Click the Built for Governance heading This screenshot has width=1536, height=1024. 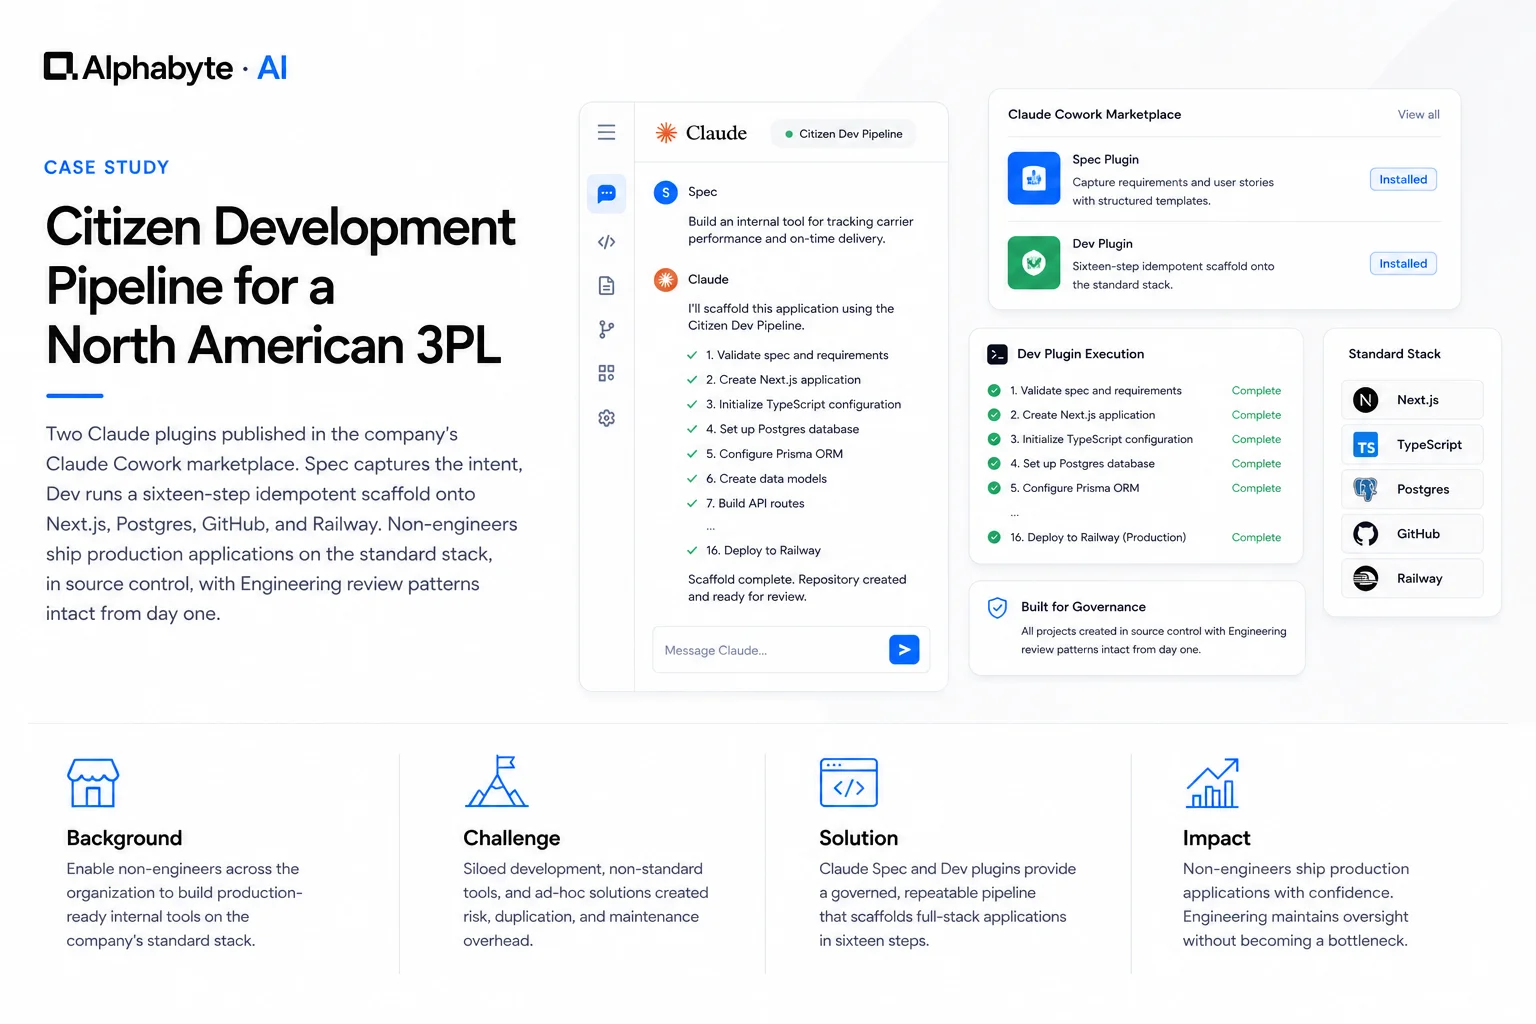1083,607
